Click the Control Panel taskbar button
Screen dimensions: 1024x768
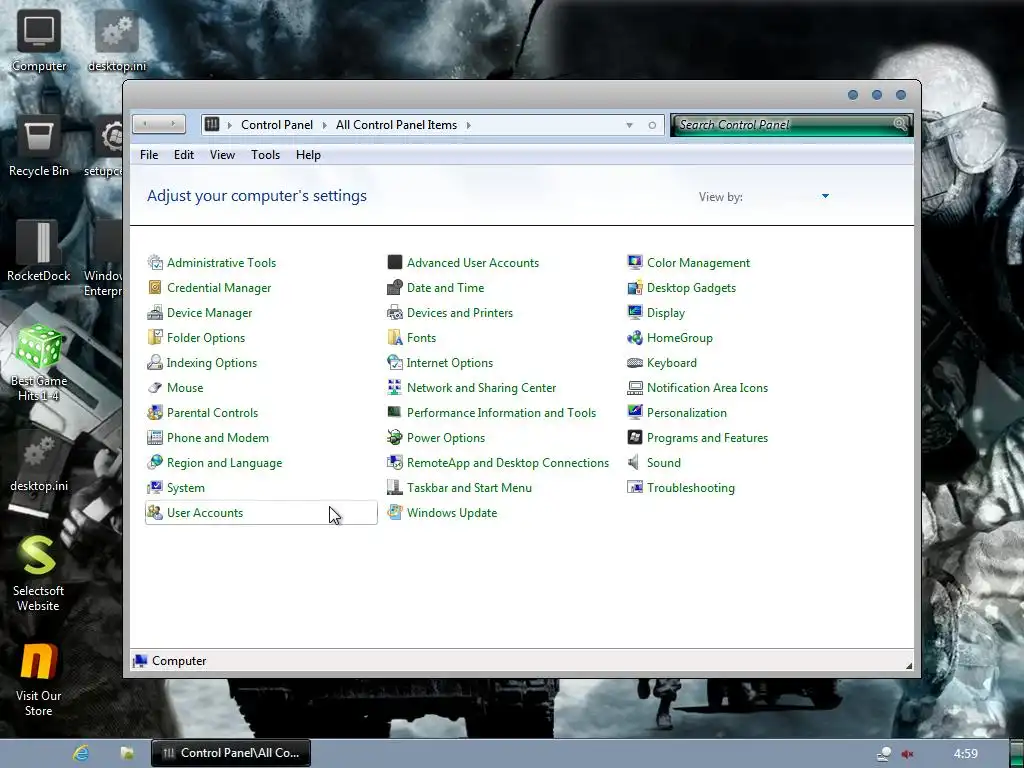point(231,753)
